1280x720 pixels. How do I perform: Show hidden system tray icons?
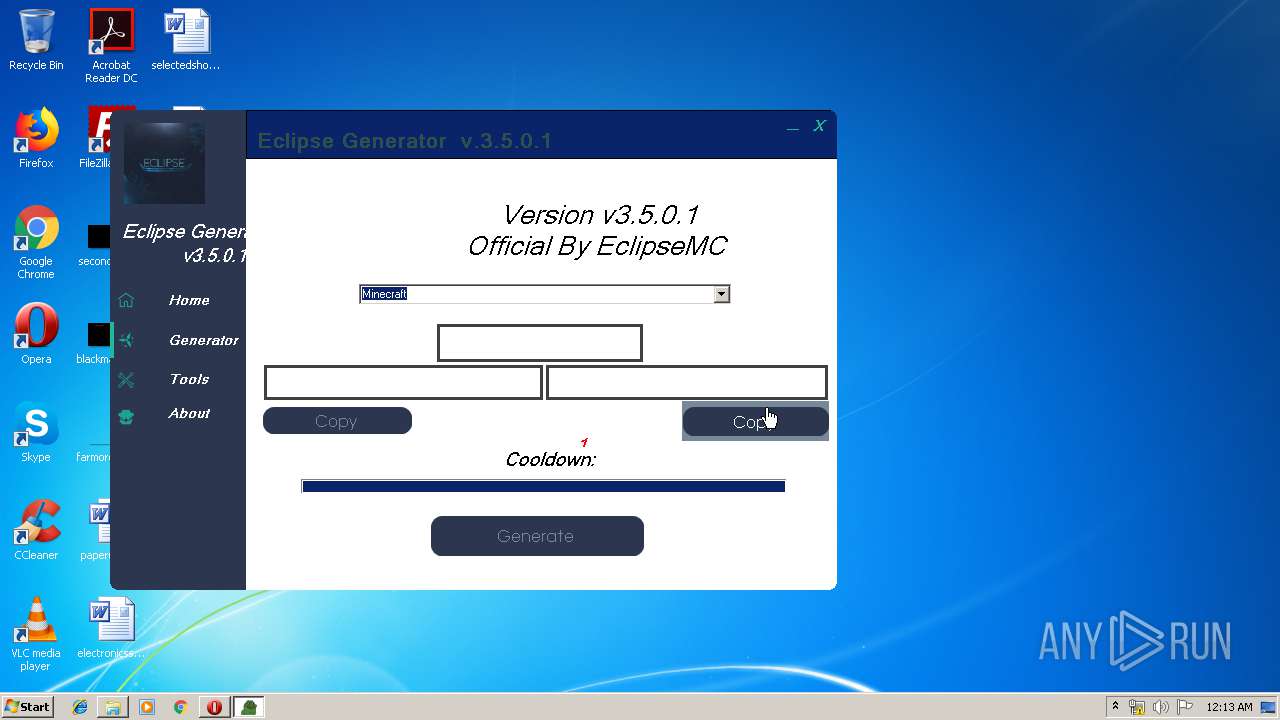(1116, 706)
